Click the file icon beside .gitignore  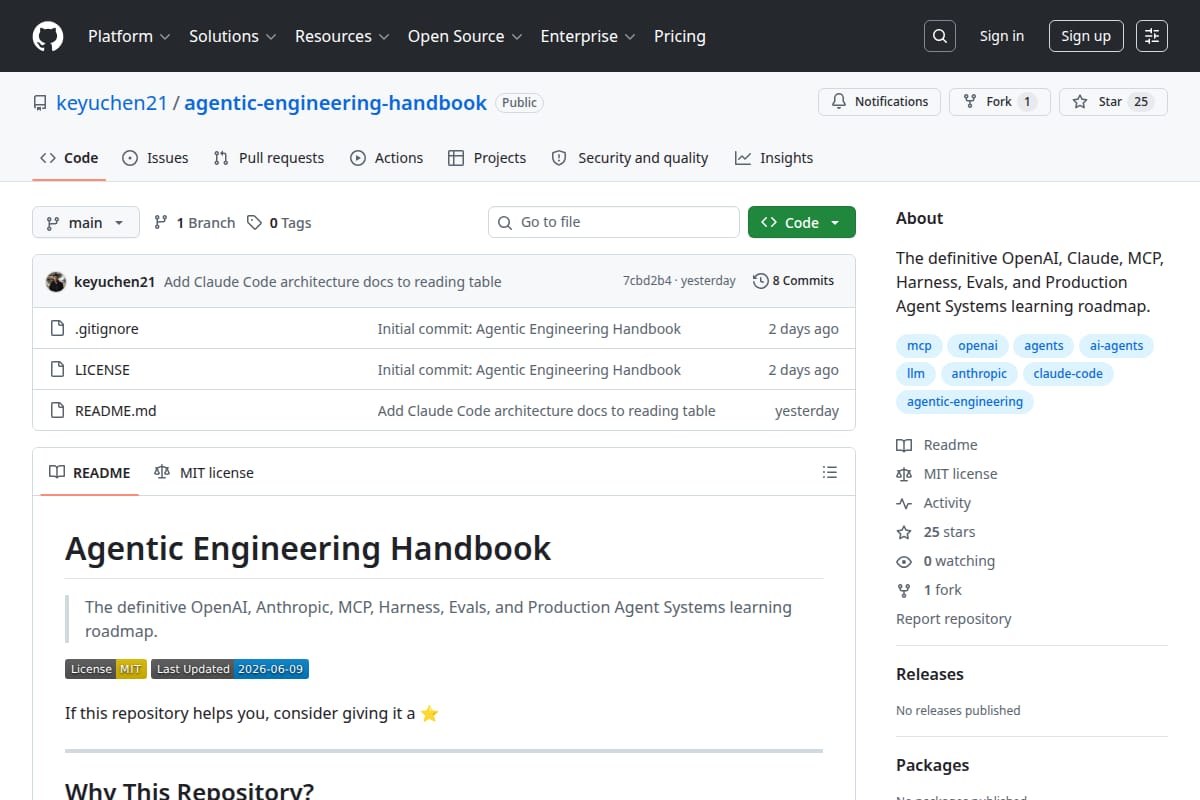point(57,329)
